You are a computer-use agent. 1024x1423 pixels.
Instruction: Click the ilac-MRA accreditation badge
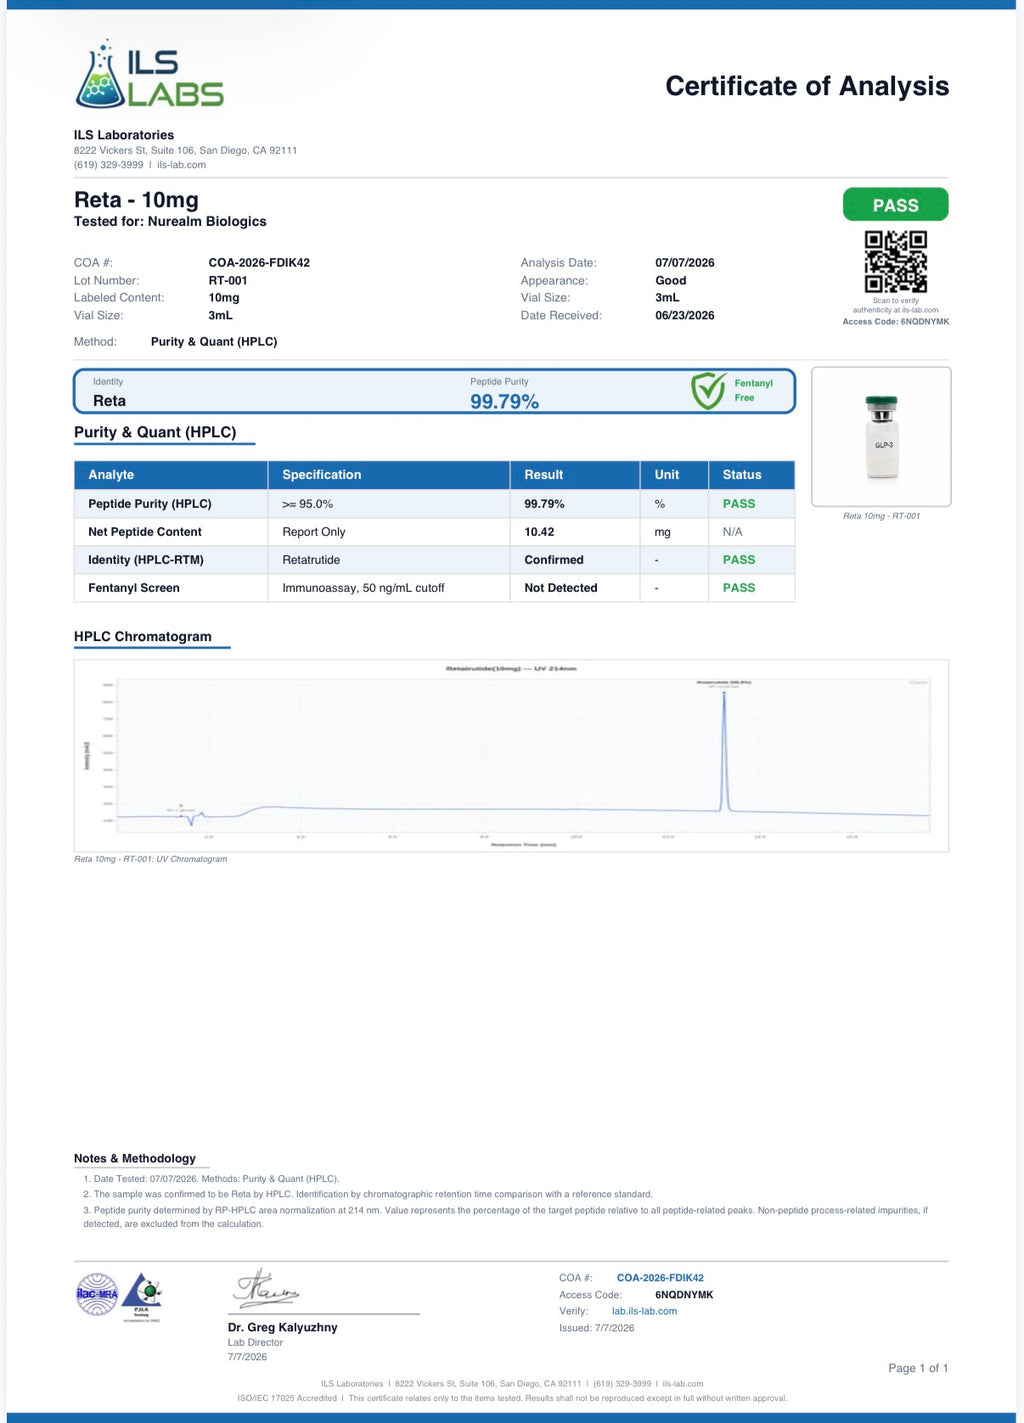coord(97,1294)
